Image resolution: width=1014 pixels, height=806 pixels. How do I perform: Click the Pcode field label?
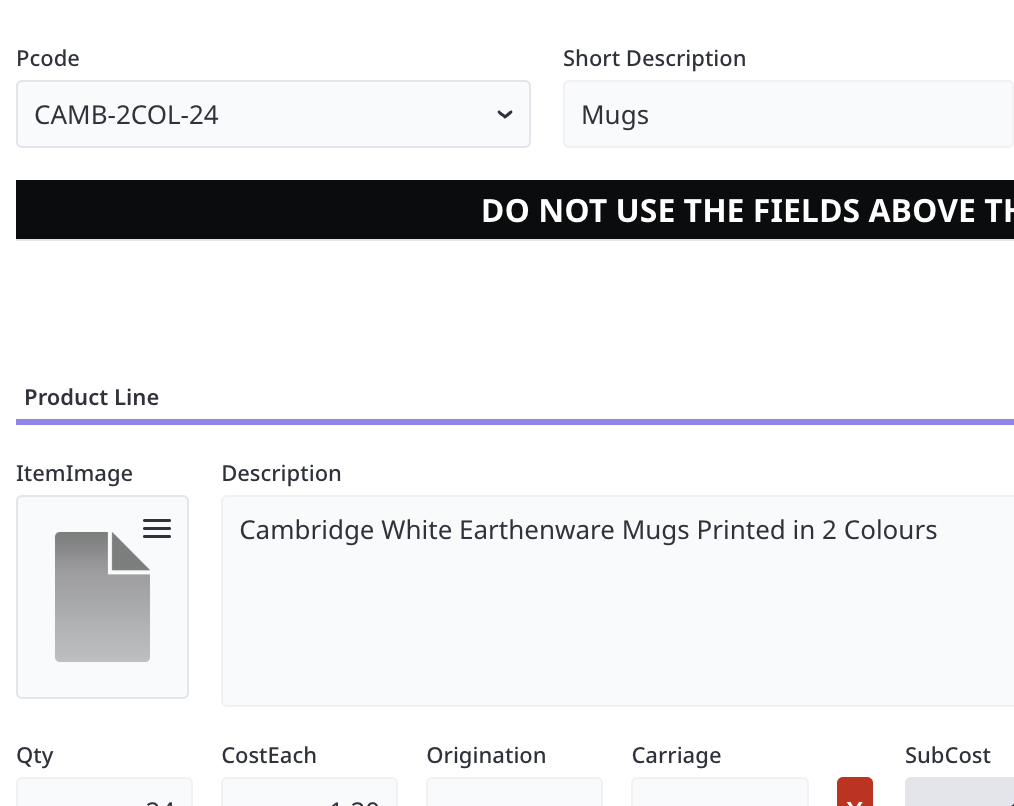pyautogui.click(x=48, y=59)
